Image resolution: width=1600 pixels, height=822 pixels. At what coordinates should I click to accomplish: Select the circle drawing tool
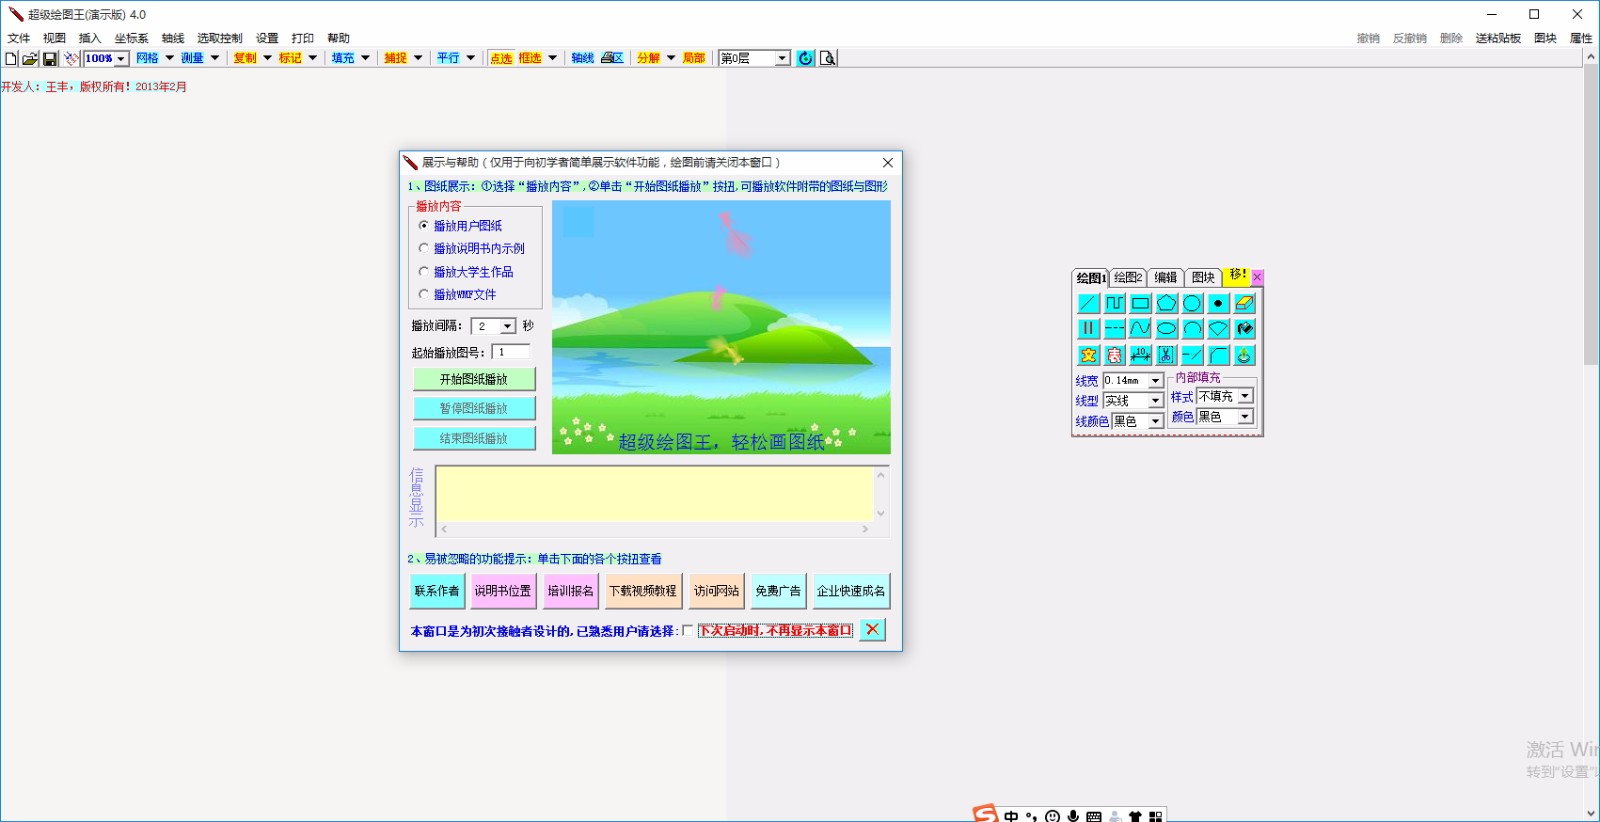coord(1192,303)
